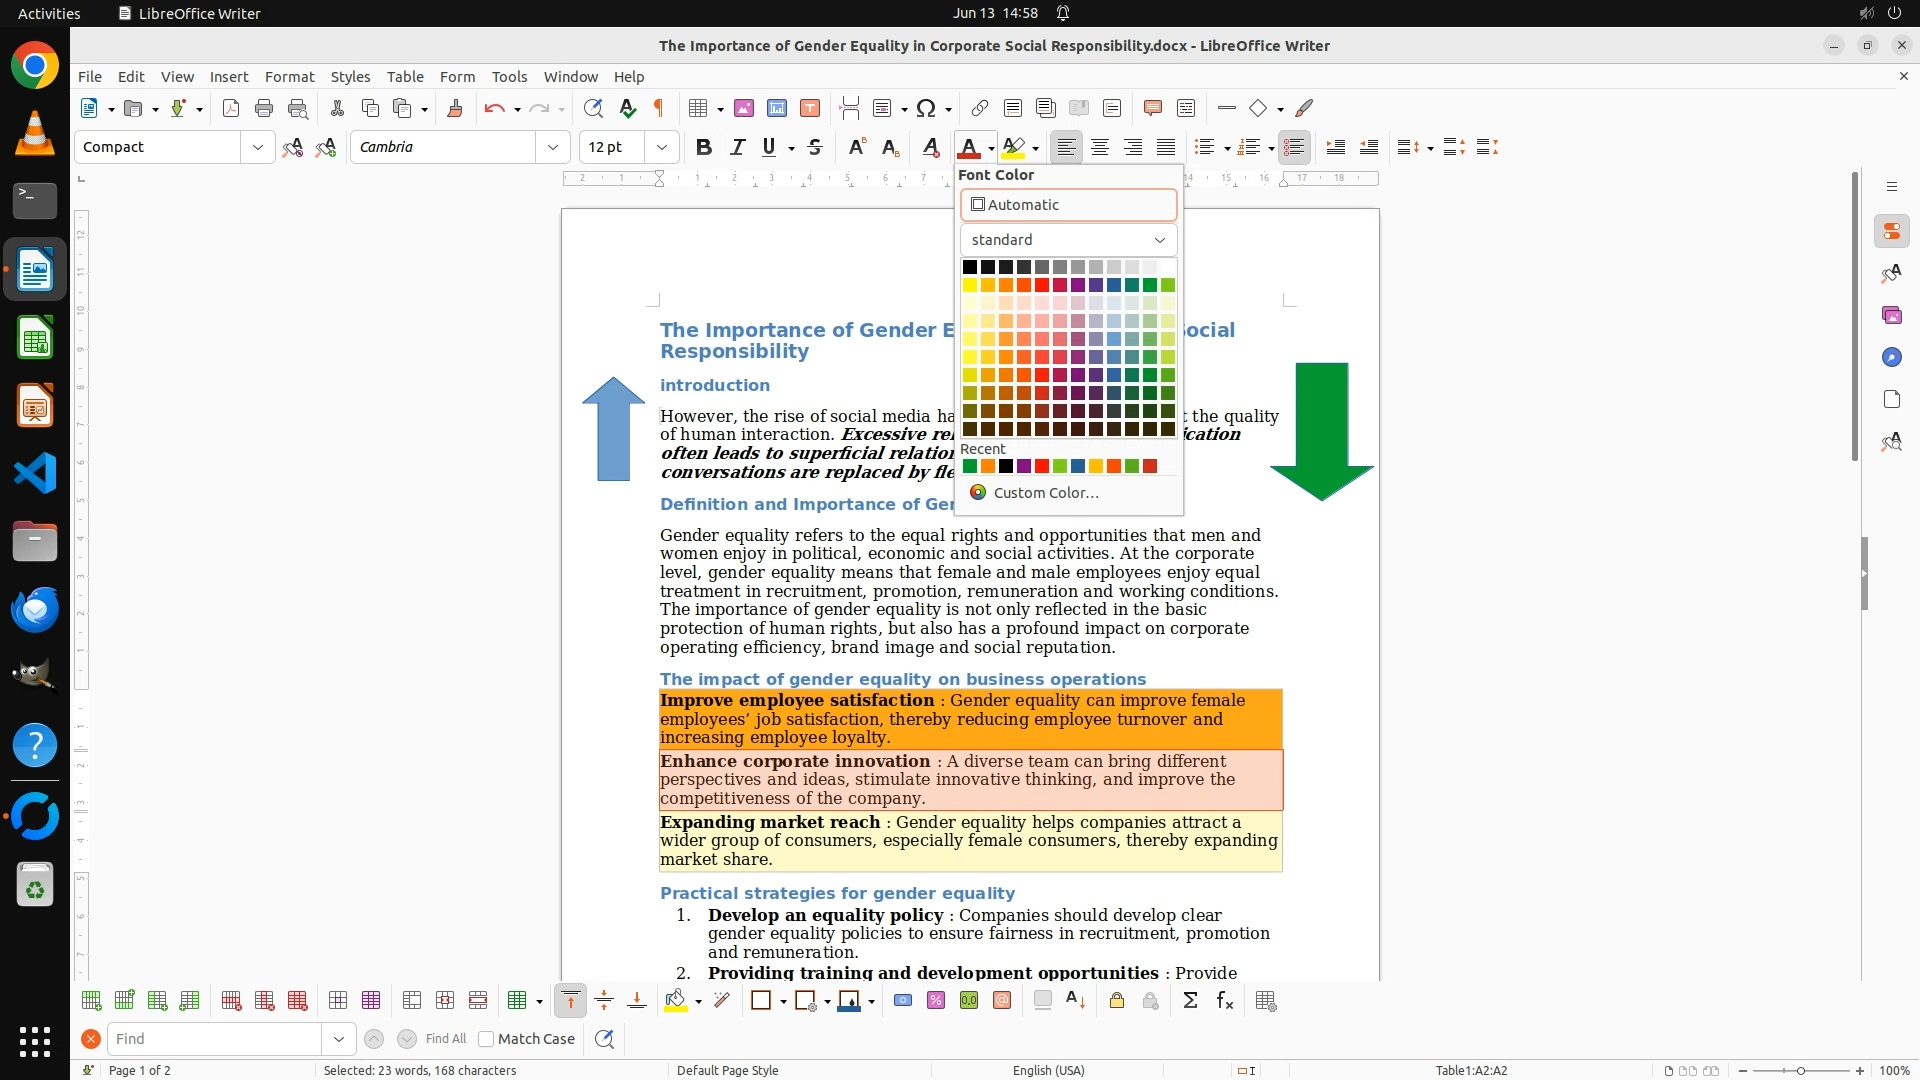This screenshot has width=1920, height=1080.
Task: Click the Automatic font color button
Action: pyautogui.click(x=1068, y=205)
